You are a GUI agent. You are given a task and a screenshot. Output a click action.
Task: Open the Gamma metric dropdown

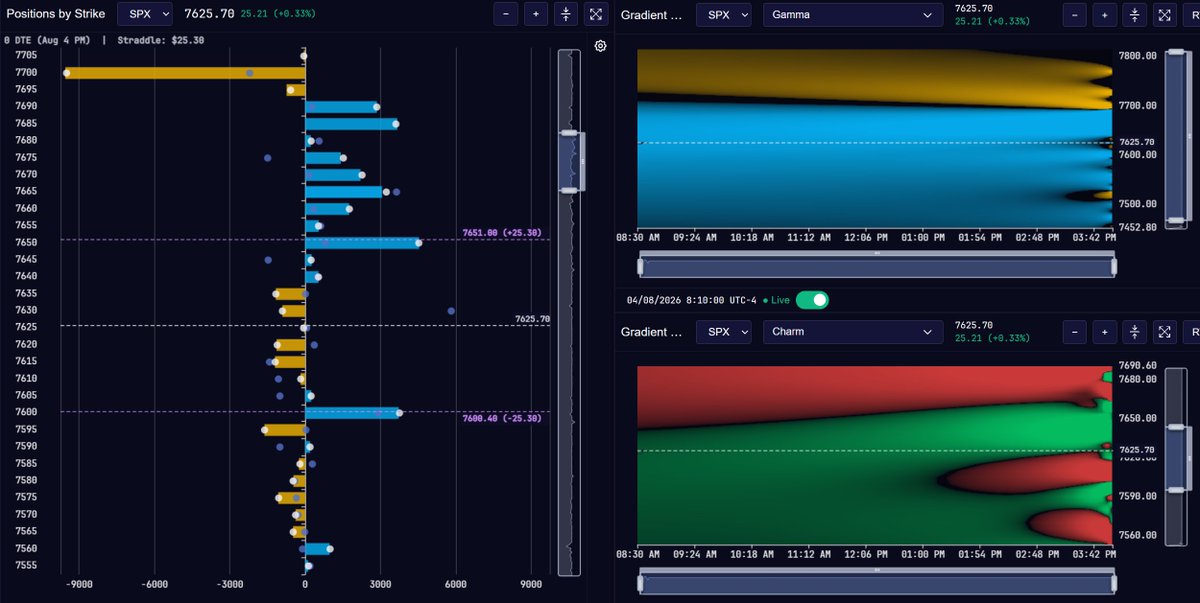coord(853,15)
